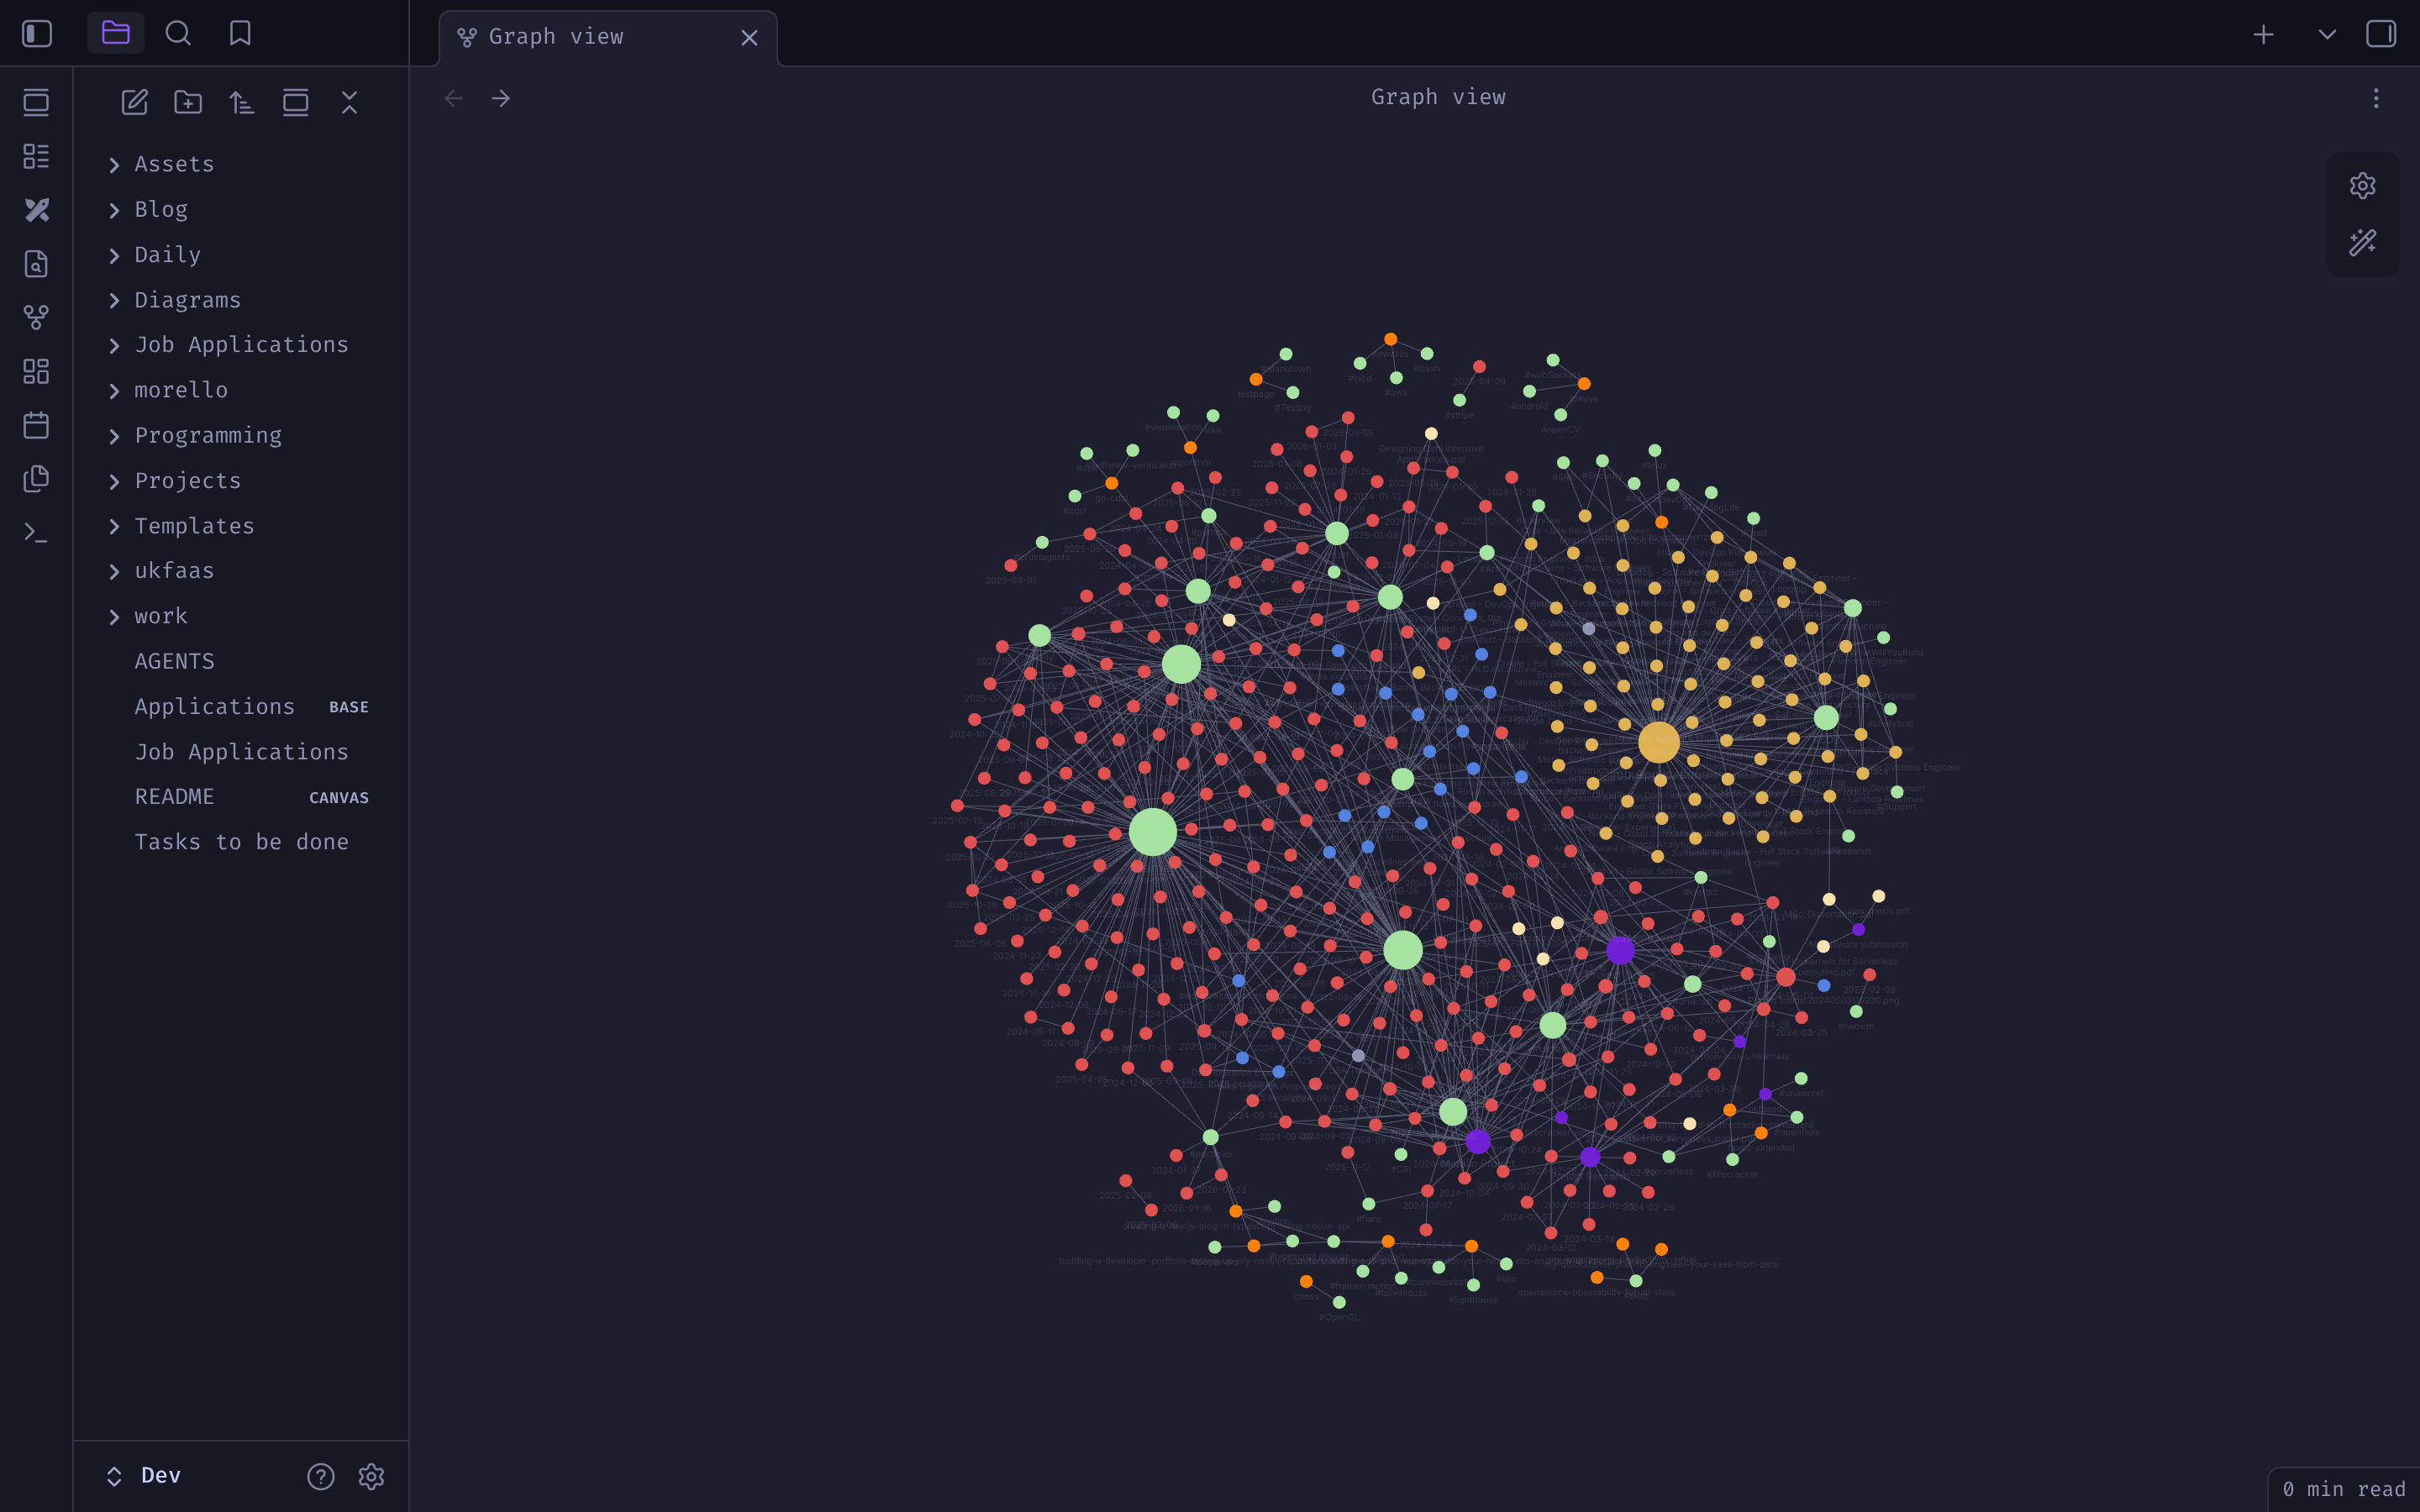The width and height of the screenshot is (2420, 1512).
Task: Toggle the left sidebar
Action: click(37, 34)
